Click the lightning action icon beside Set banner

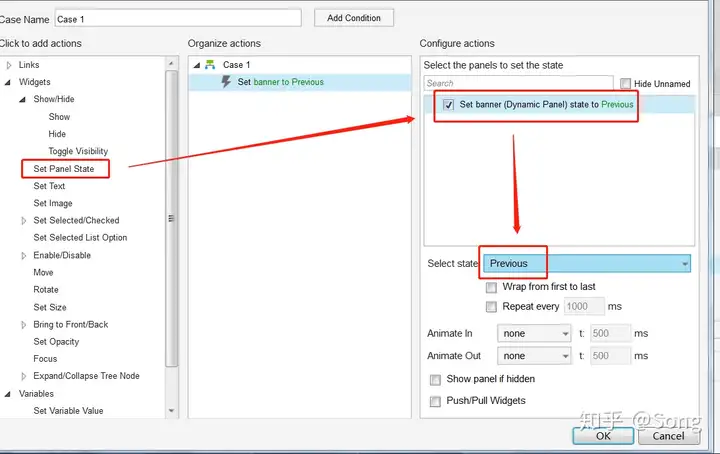tap(226, 82)
